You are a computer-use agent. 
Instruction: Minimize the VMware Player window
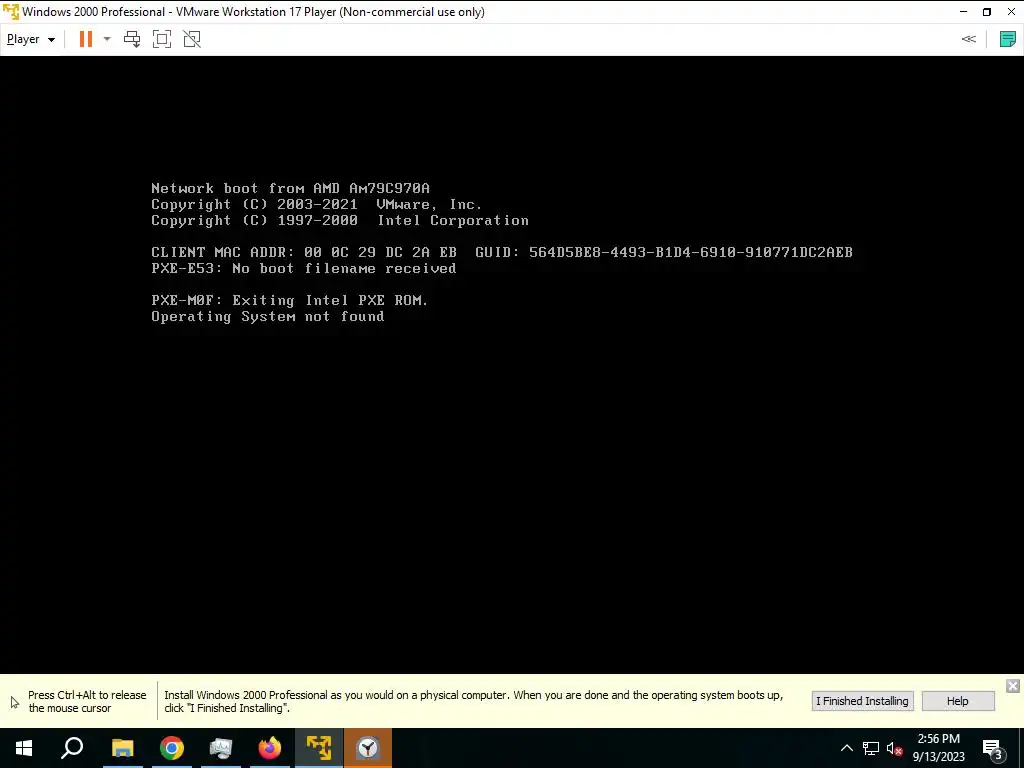coord(963,12)
